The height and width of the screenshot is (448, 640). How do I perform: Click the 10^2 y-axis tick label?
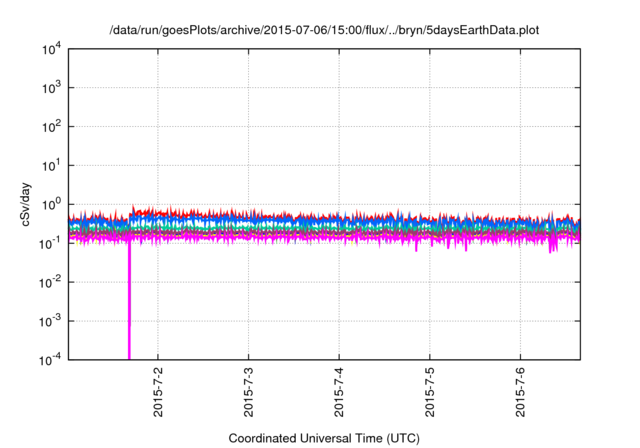(51, 127)
